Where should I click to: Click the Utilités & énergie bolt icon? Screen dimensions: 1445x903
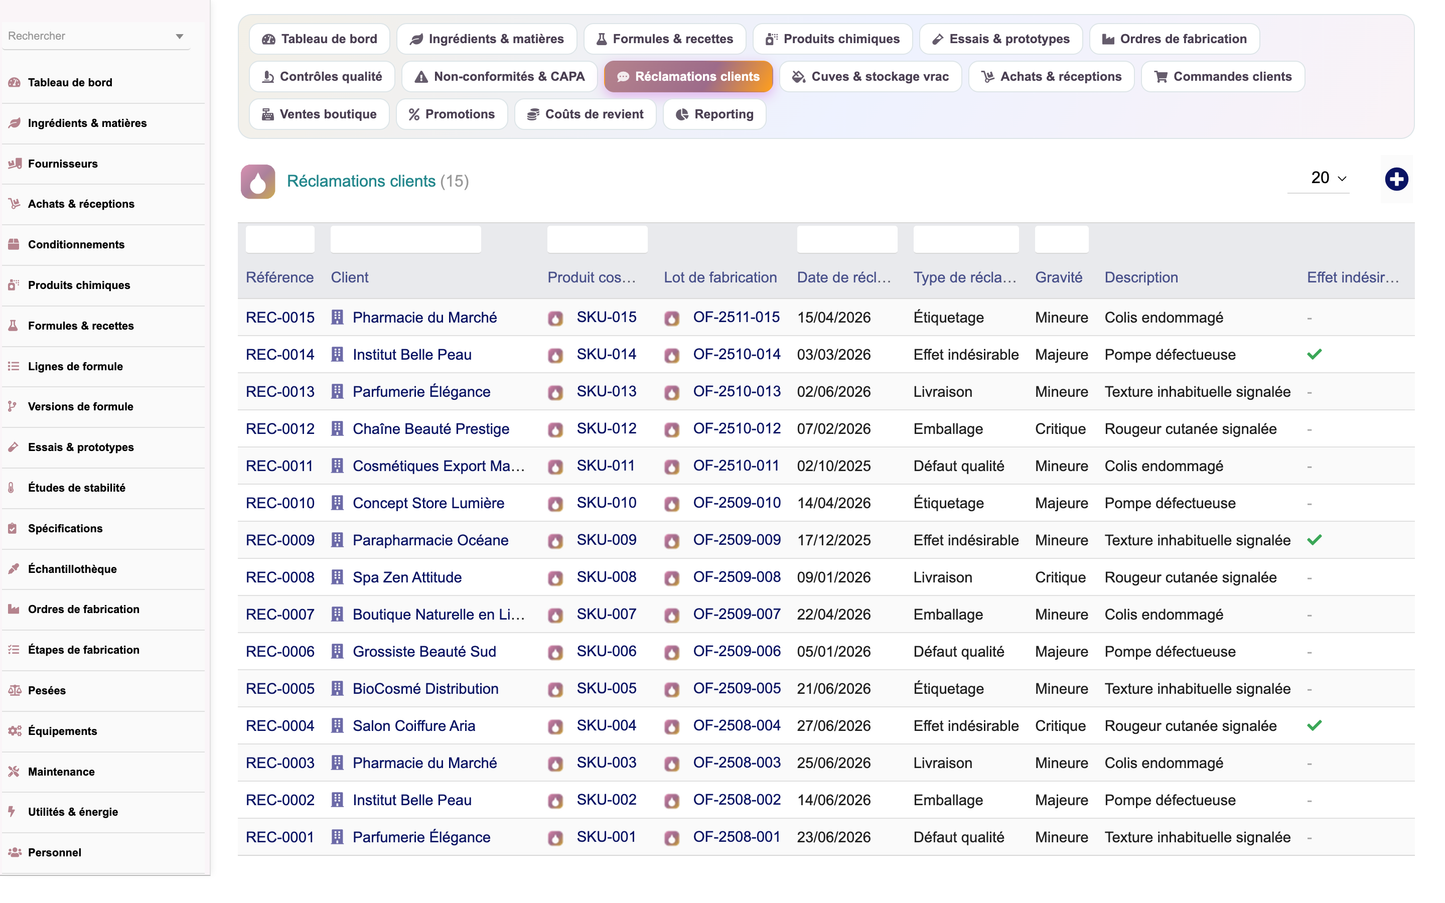click(x=14, y=812)
